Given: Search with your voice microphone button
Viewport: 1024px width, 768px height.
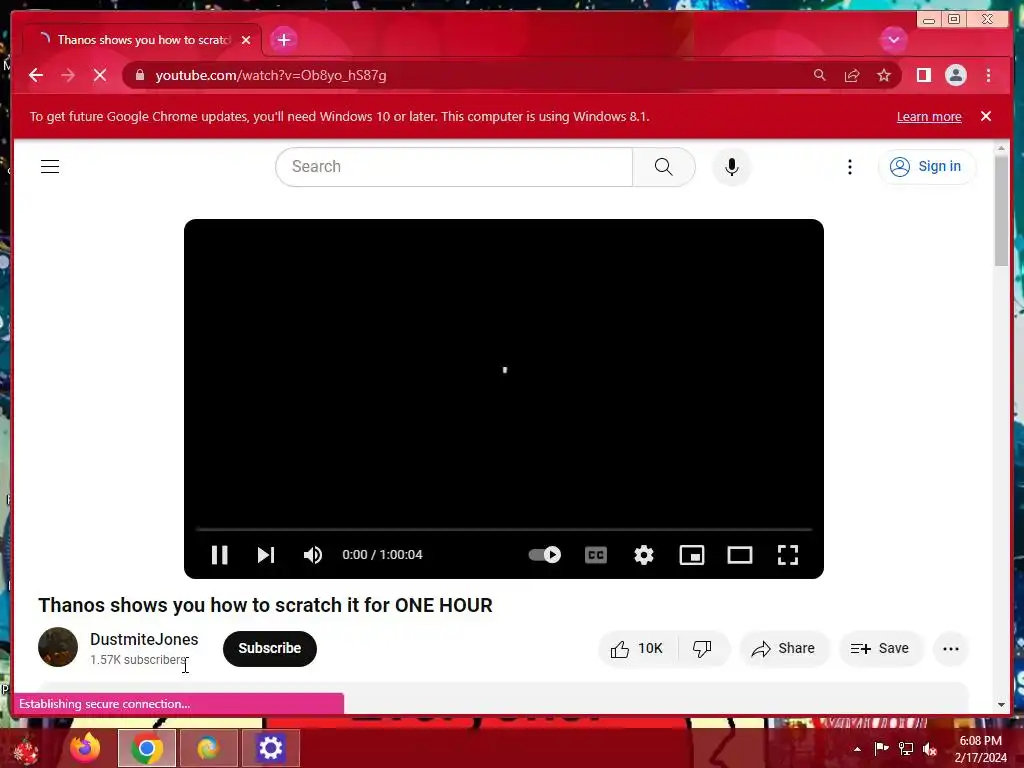Looking at the screenshot, I should click(732, 167).
